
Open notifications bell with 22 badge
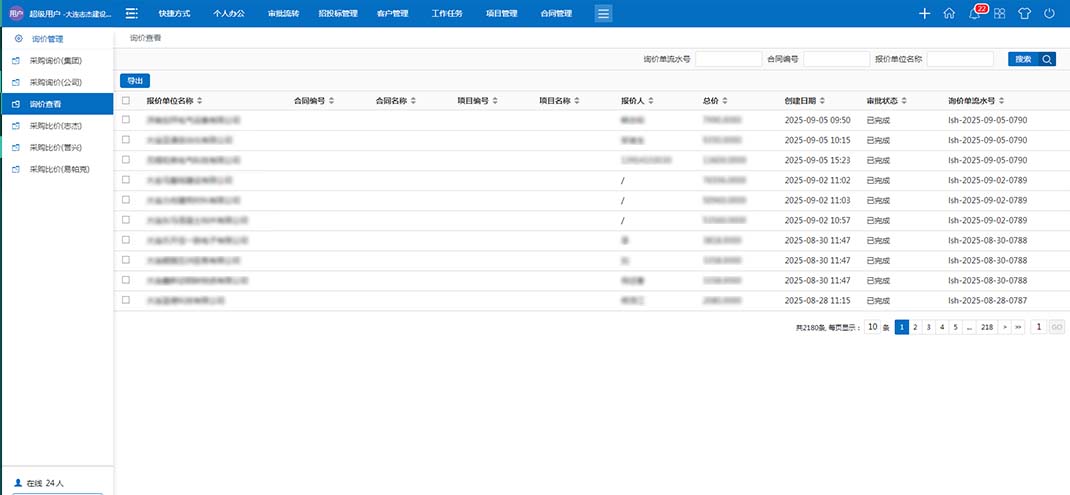[x=974, y=14]
